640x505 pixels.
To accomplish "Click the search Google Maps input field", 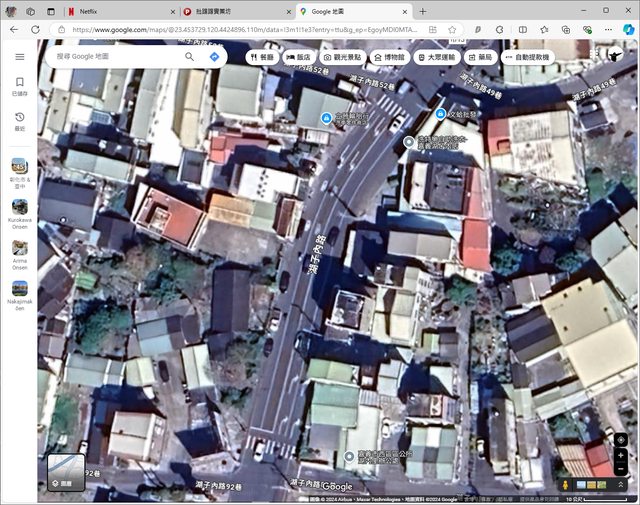I will tap(115, 57).
